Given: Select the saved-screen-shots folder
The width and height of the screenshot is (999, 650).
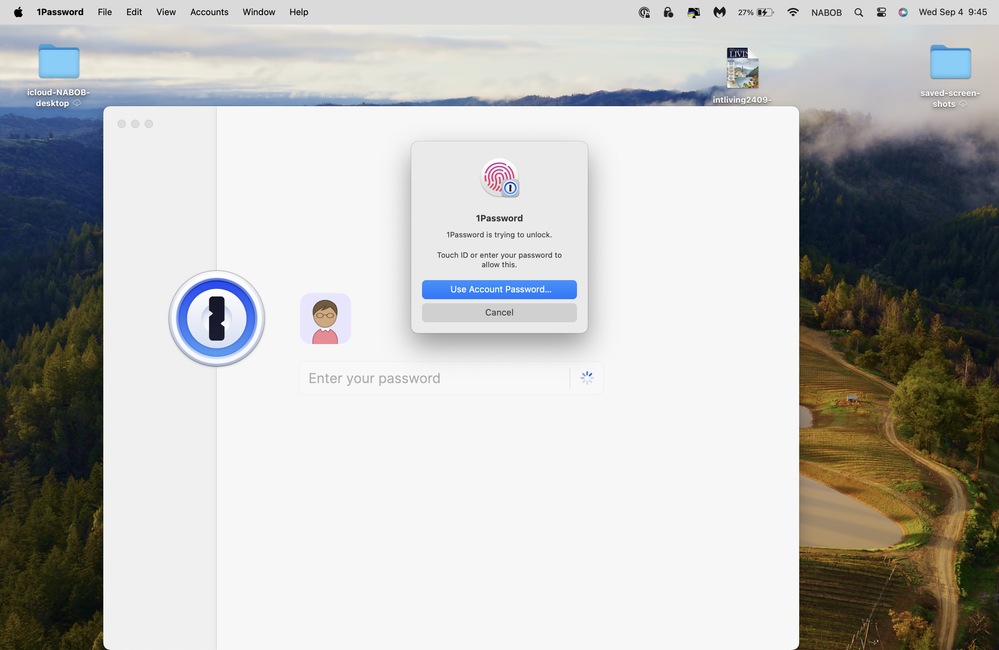Looking at the screenshot, I should pyautogui.click(x=950, y=62).
